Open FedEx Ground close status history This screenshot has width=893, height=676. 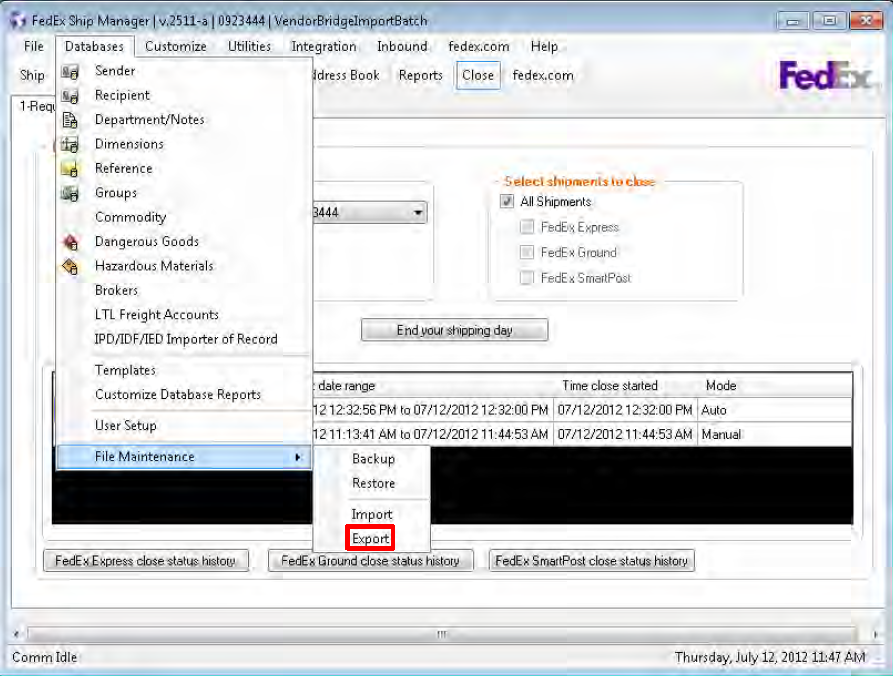pos(370,561)
